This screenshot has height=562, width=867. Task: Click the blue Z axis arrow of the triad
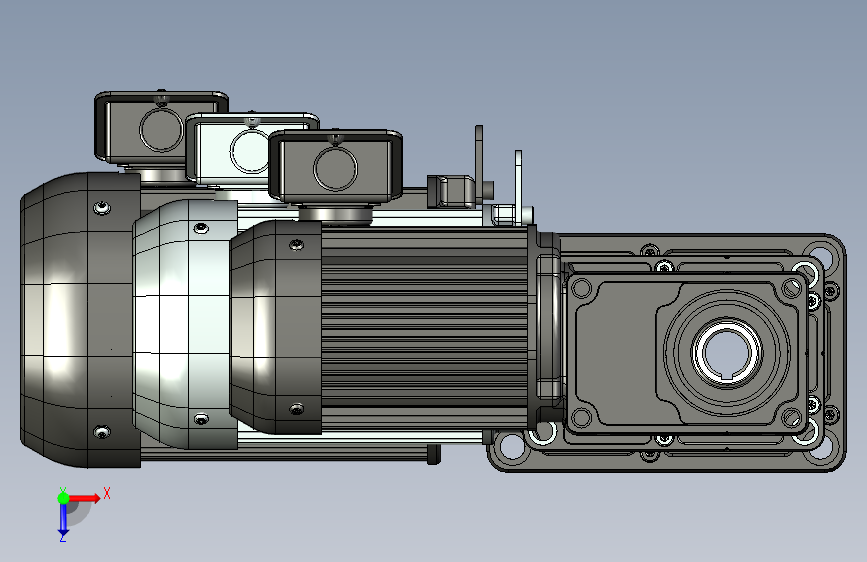[63, 520]
